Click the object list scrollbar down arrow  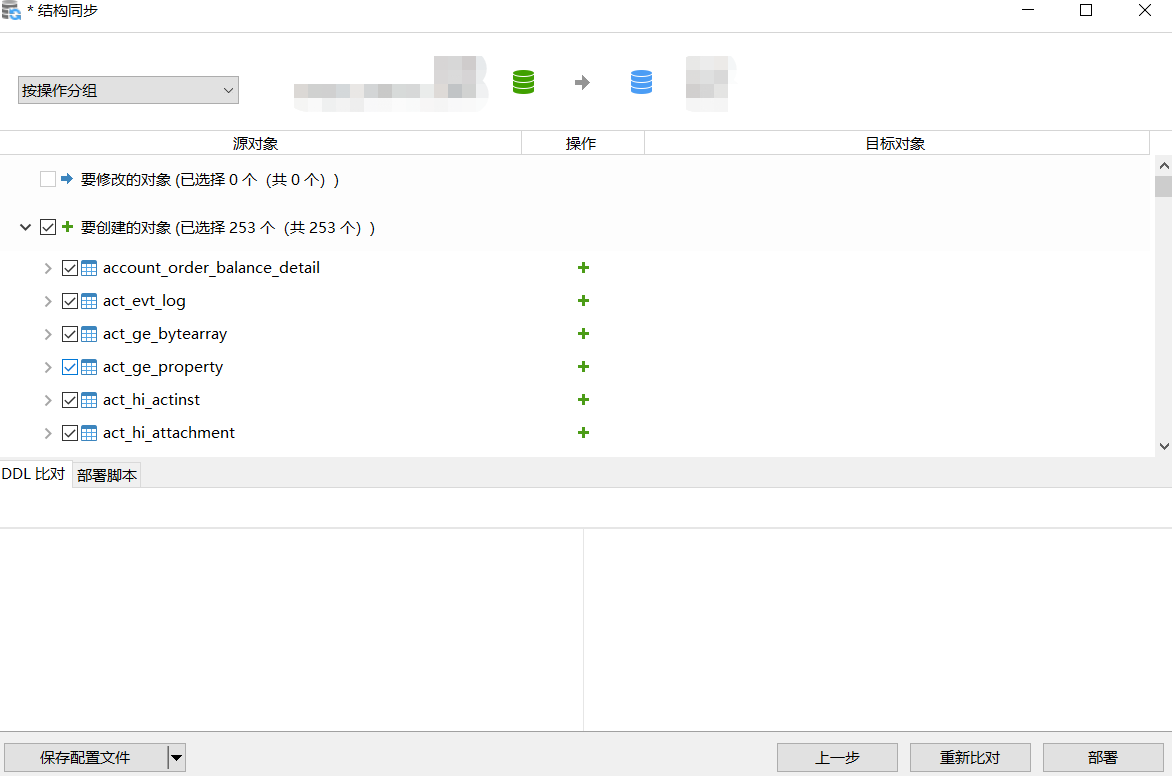(1163, 446)
